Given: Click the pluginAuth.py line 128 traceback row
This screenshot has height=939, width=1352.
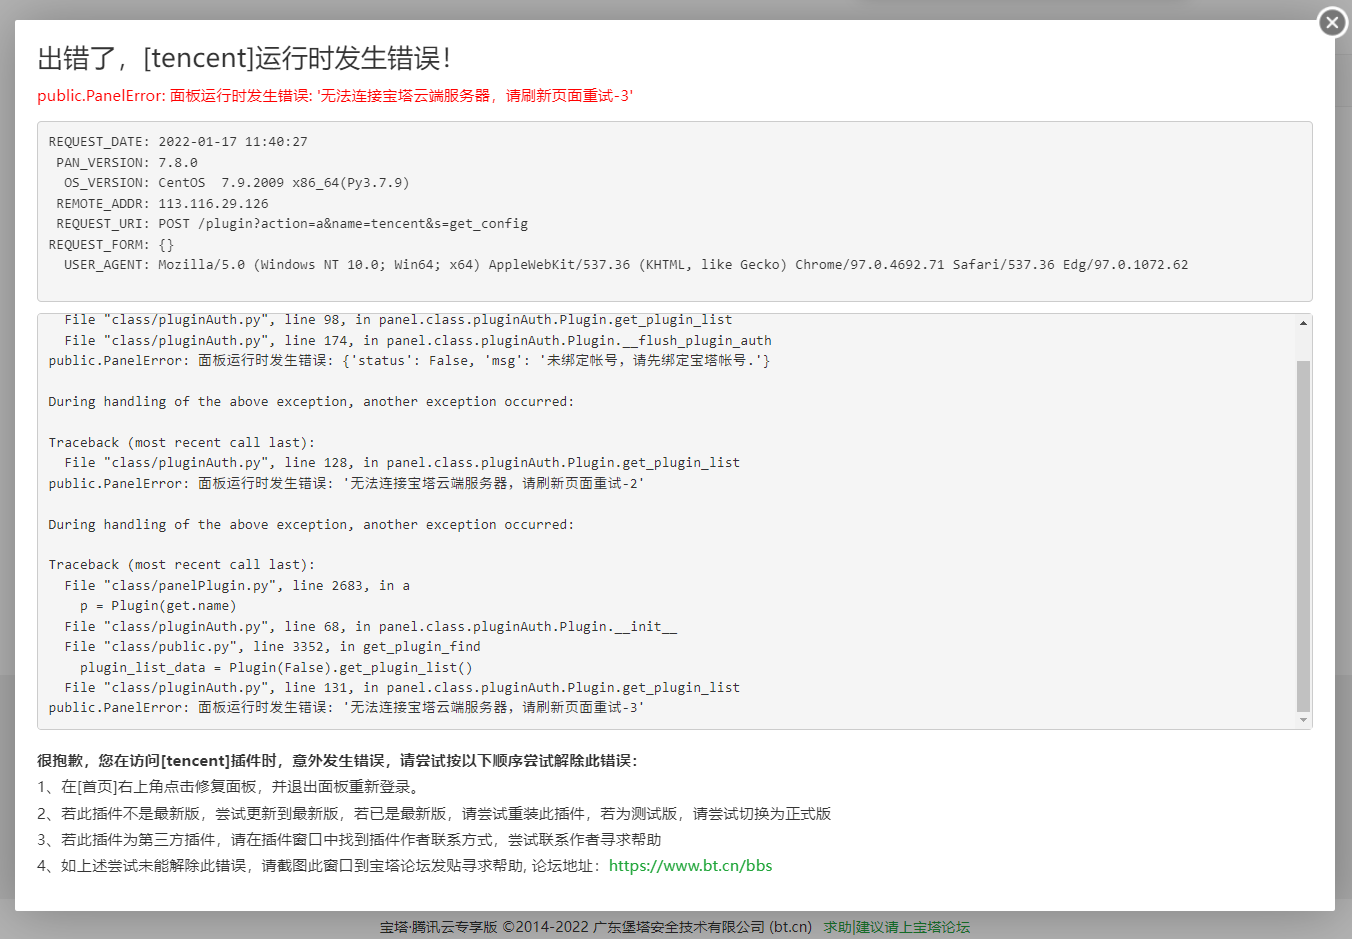Looking at the screenshot, I should (402, 463).
